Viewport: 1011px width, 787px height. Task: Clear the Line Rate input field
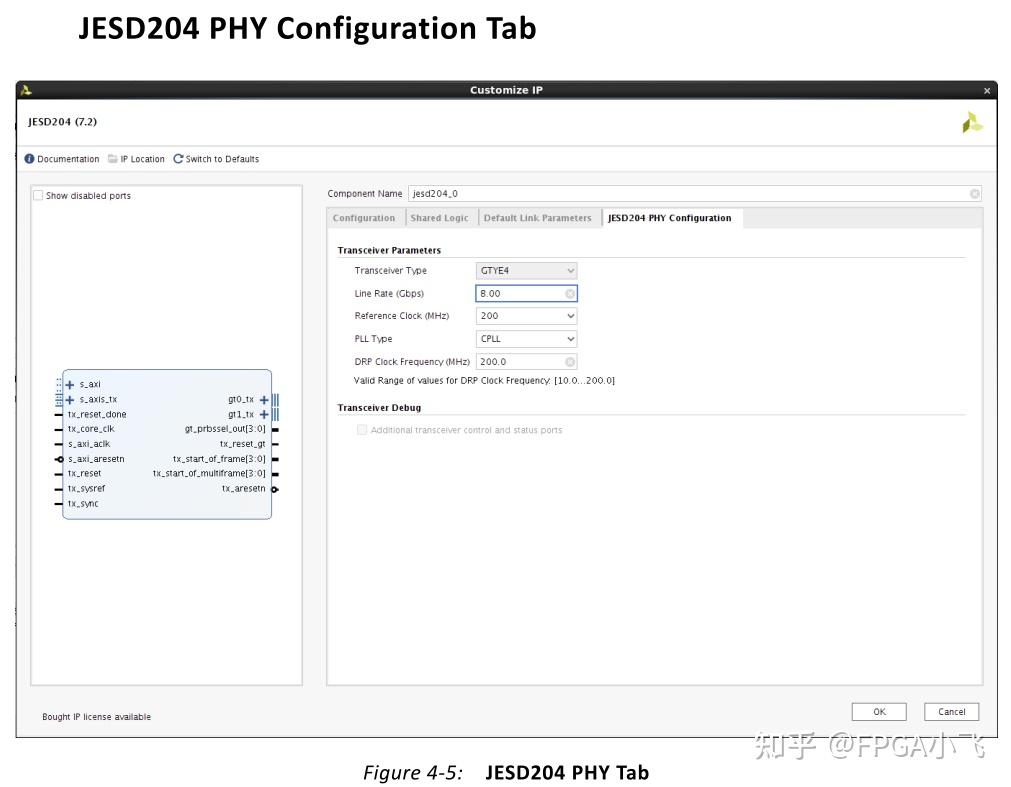point(571,293)
